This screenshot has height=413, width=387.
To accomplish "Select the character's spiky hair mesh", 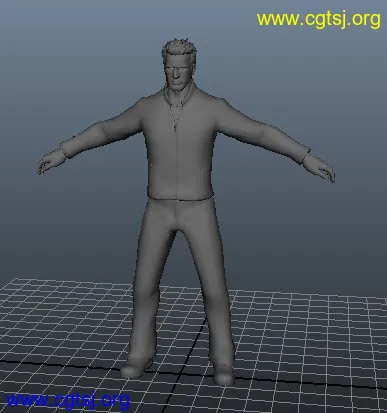I will pyautogui.click(x=179, y=49).
